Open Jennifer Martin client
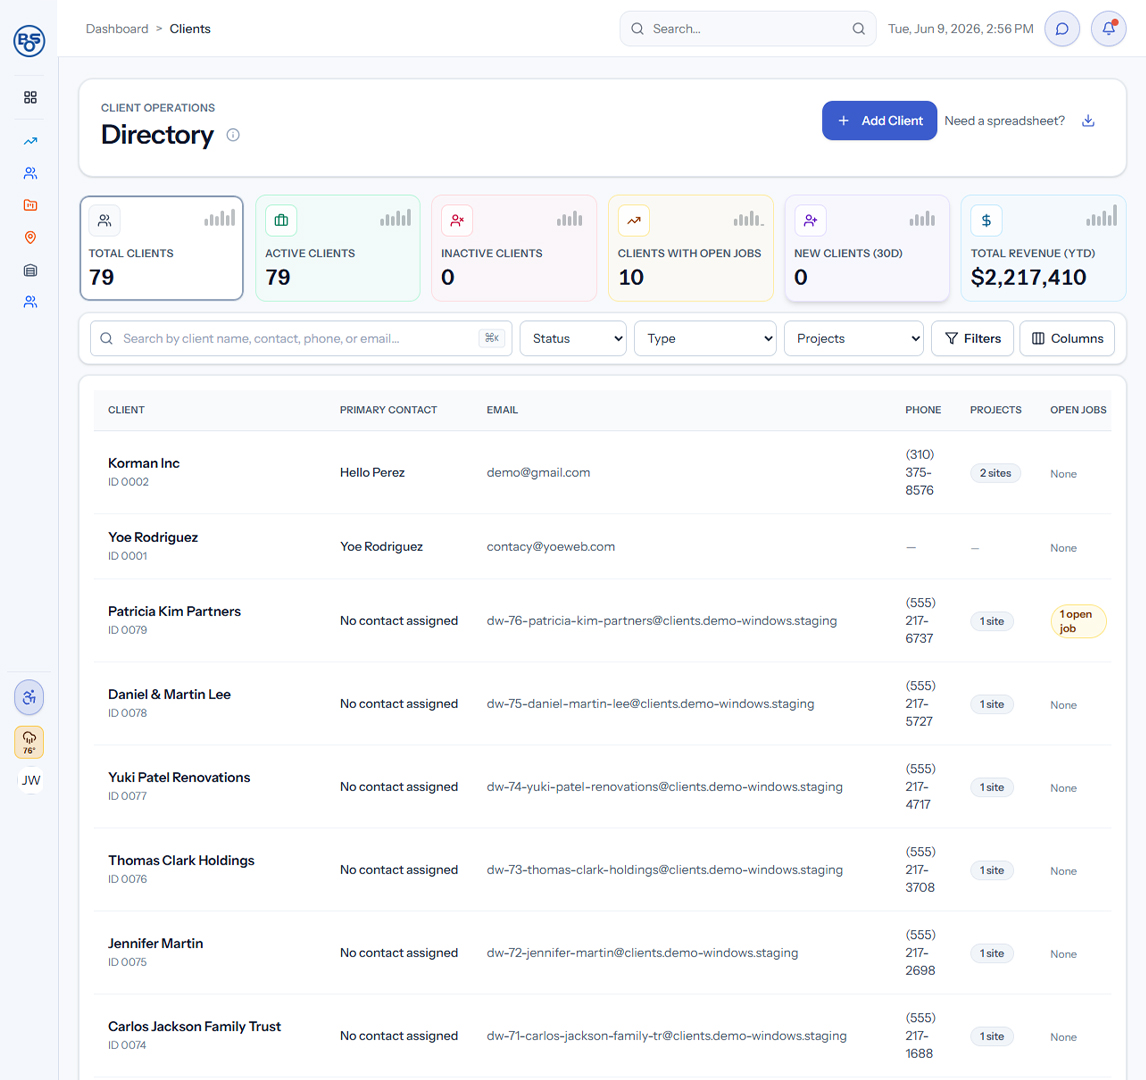Image resolution: width=1146 pixels, height=1080 pixels. point(156,943)
